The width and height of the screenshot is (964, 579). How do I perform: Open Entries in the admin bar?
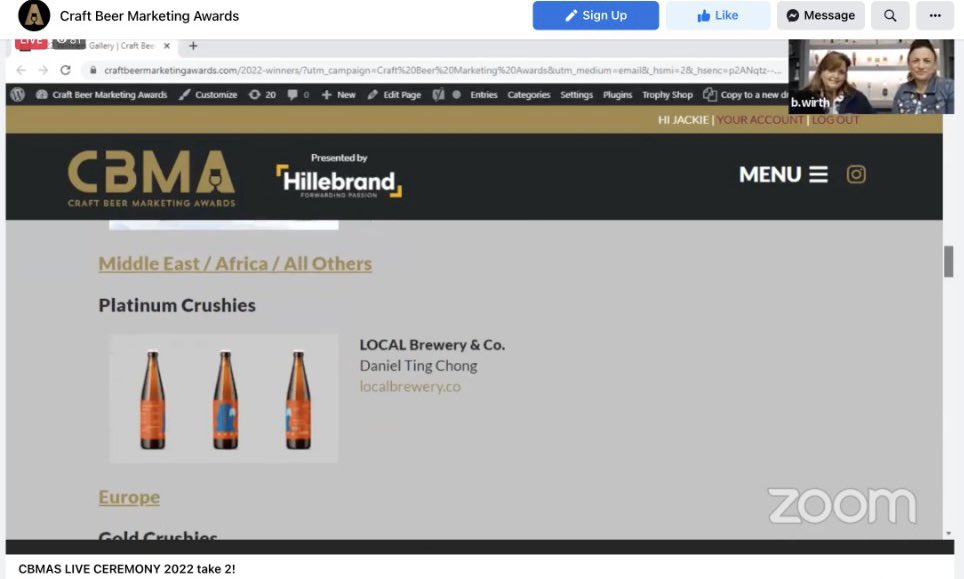coord(484,95)
